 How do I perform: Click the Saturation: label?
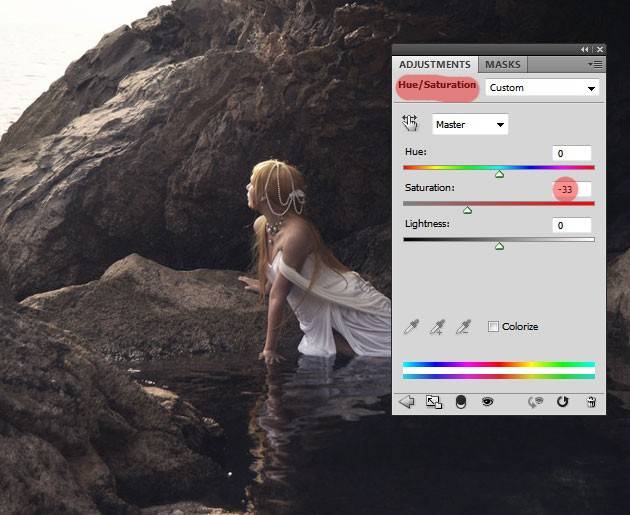430,188
